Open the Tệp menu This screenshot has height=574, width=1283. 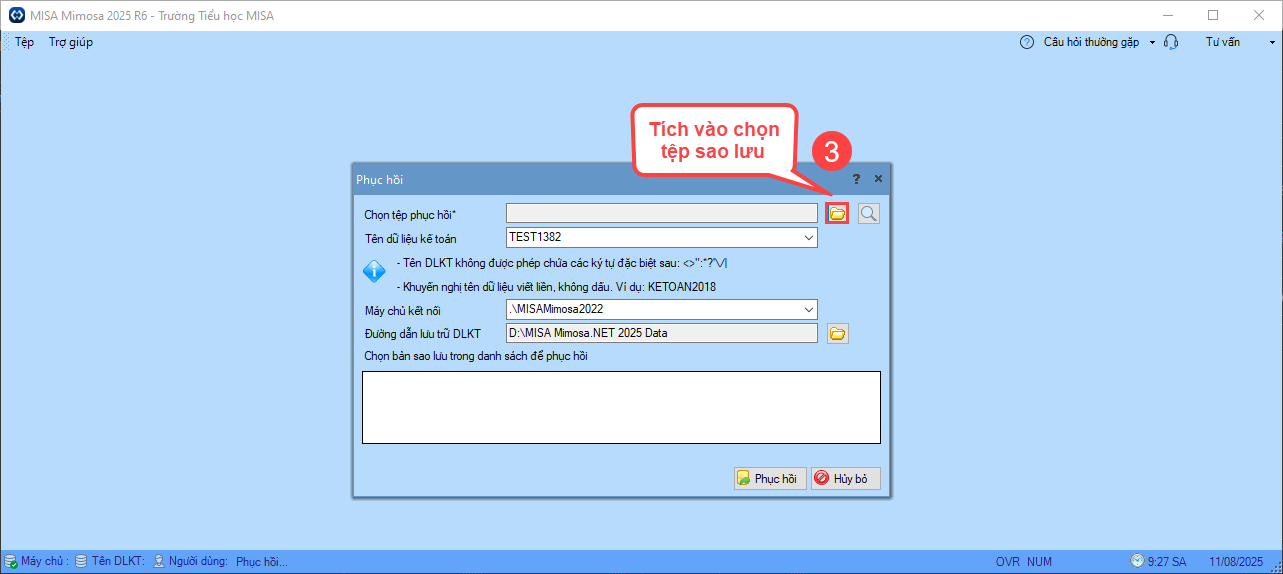(x=24, y=42)
